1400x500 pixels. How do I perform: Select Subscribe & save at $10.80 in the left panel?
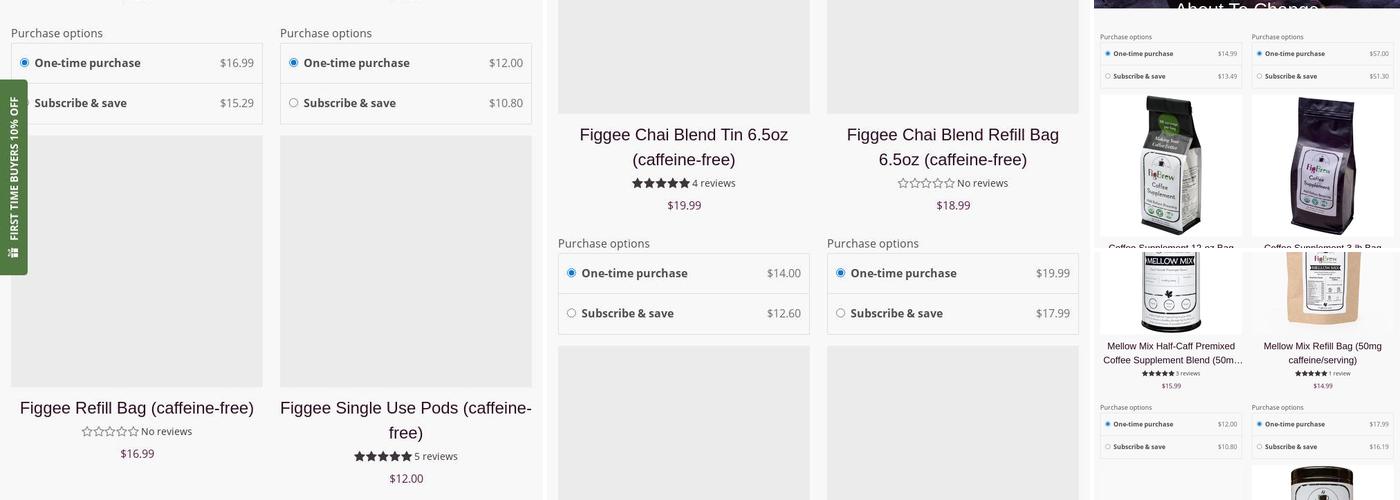294,103
